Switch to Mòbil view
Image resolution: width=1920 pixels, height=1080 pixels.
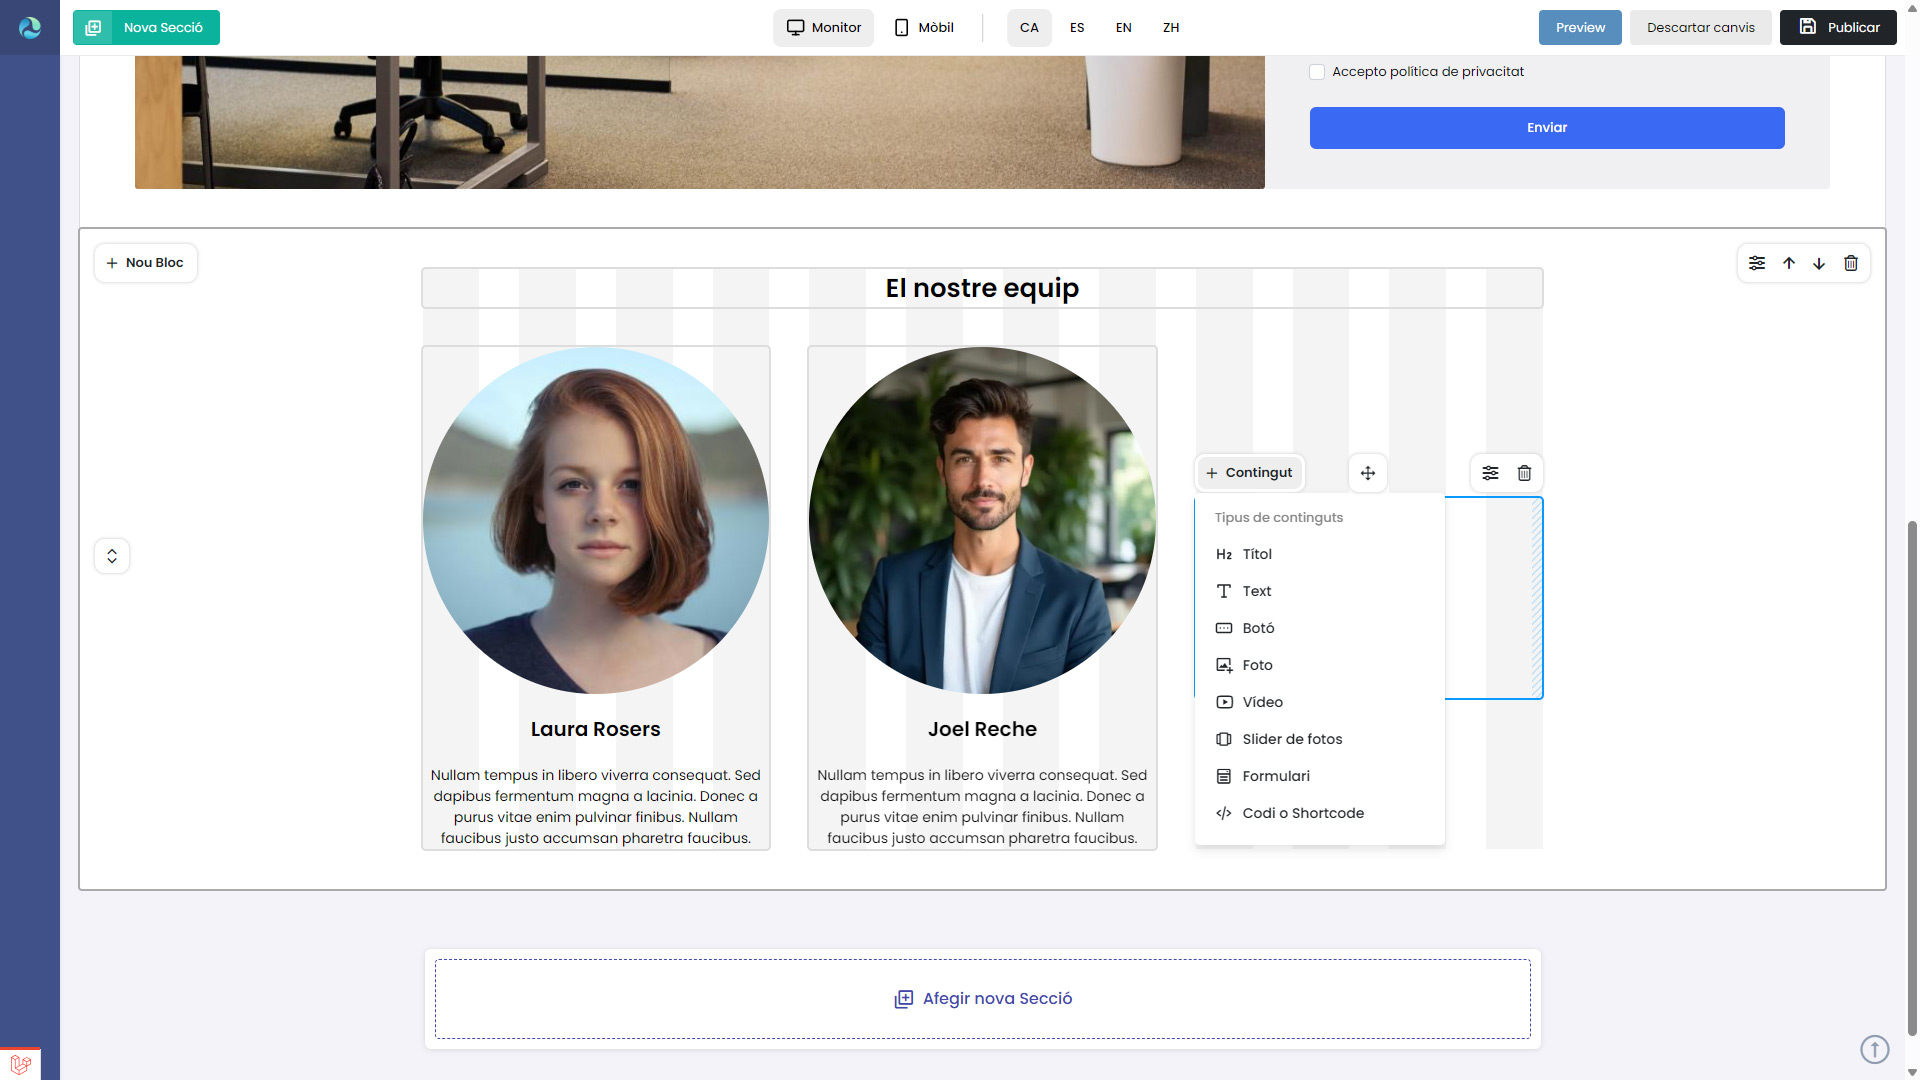[x=924, y=28]
